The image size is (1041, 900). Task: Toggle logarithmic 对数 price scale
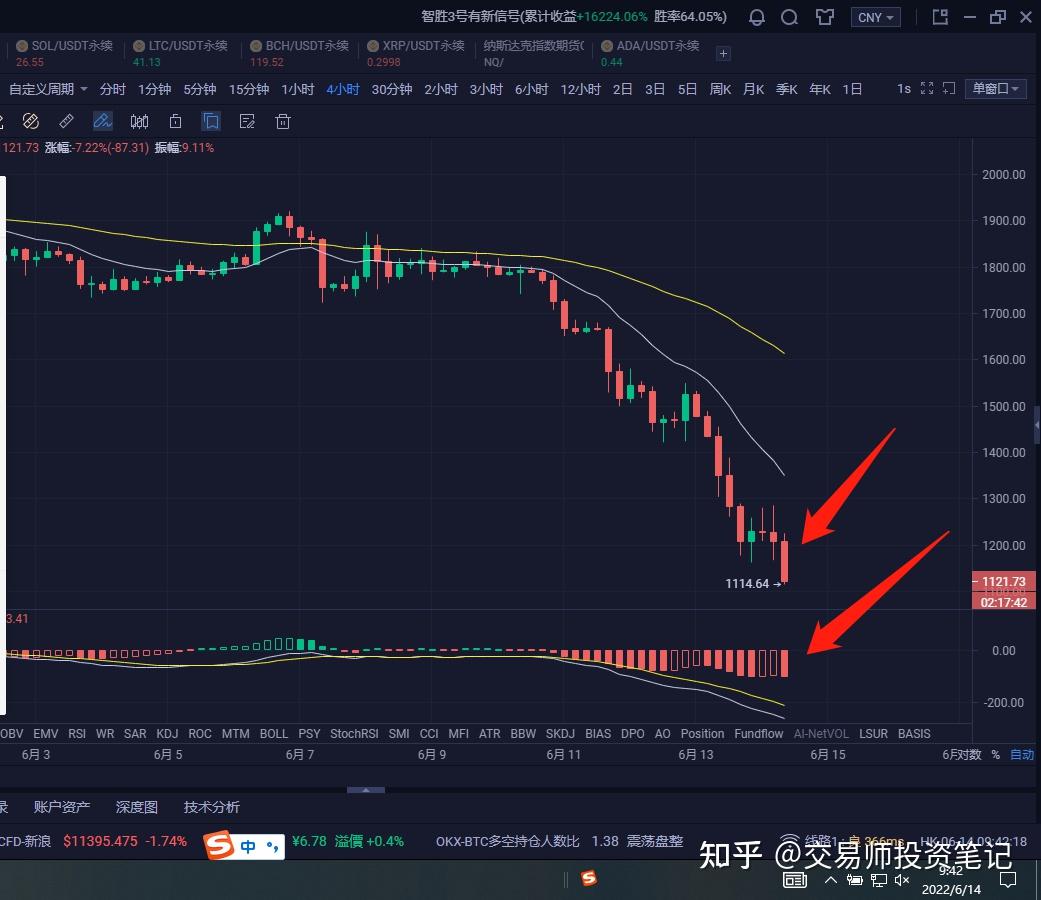969,755
